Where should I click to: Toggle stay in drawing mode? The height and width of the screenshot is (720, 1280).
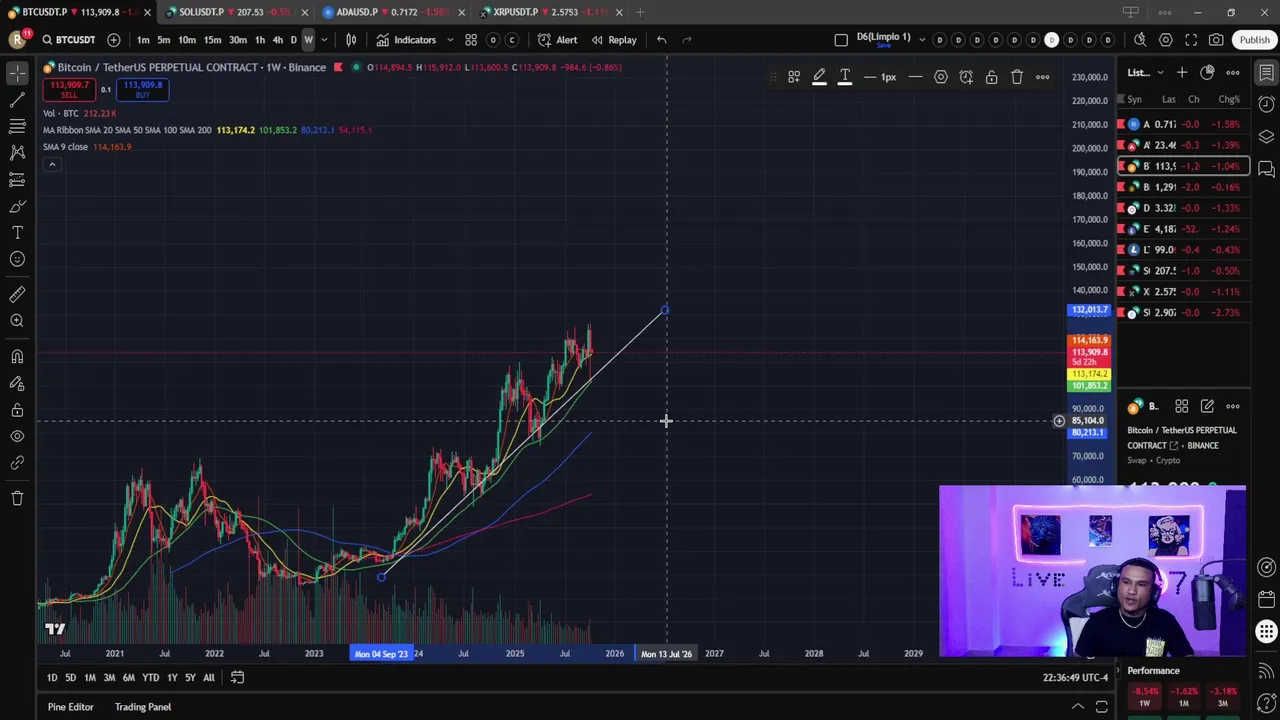coord(17,383)
